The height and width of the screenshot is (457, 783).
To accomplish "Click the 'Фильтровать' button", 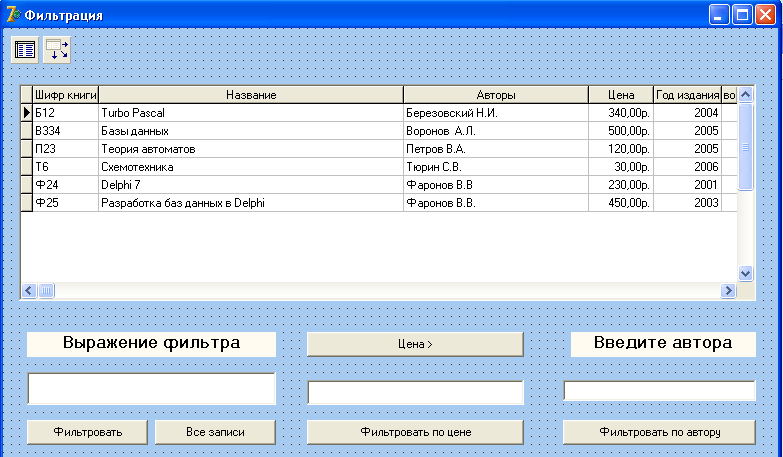I will pos(87,432).
